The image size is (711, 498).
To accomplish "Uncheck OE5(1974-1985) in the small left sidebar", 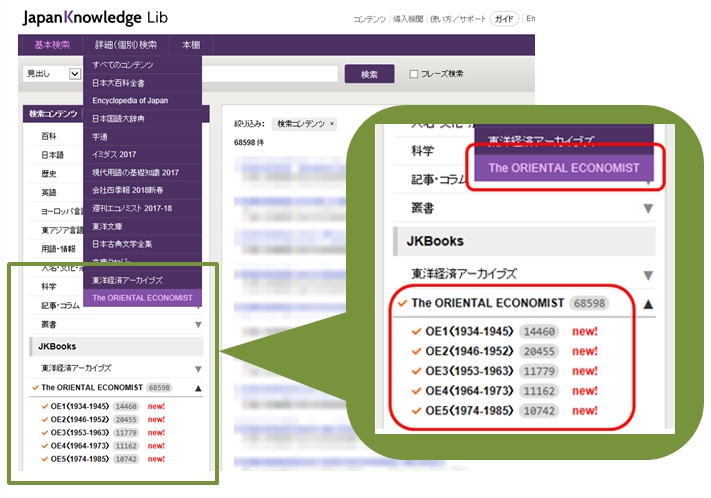I will point(44,459).
